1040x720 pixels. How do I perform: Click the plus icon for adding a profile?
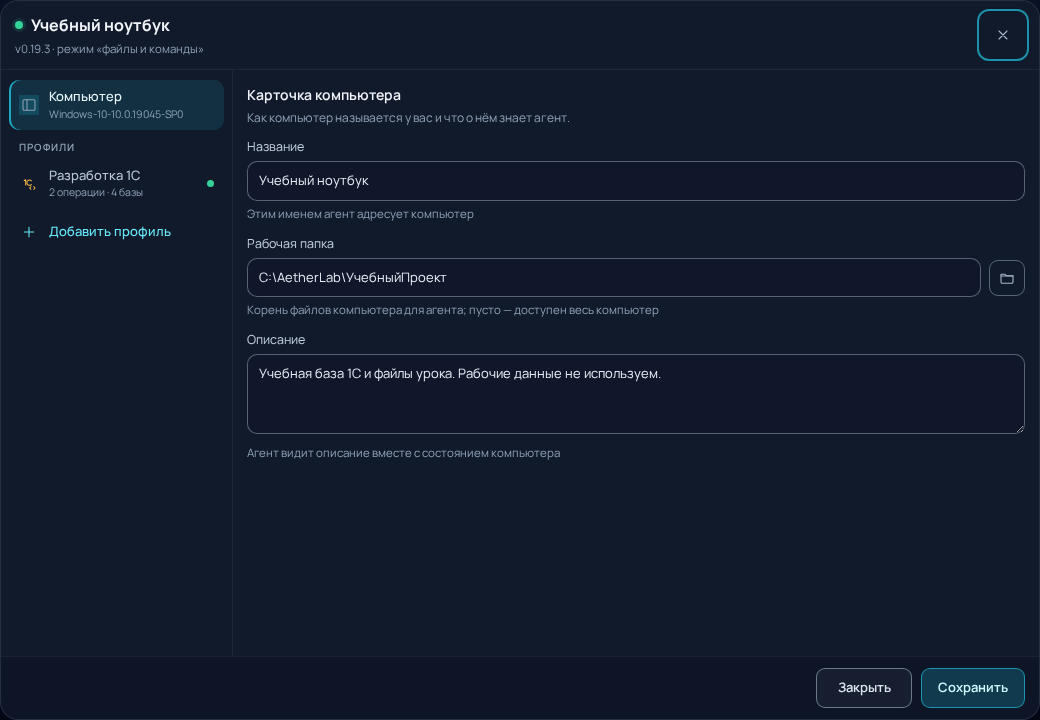coord(29,232)
